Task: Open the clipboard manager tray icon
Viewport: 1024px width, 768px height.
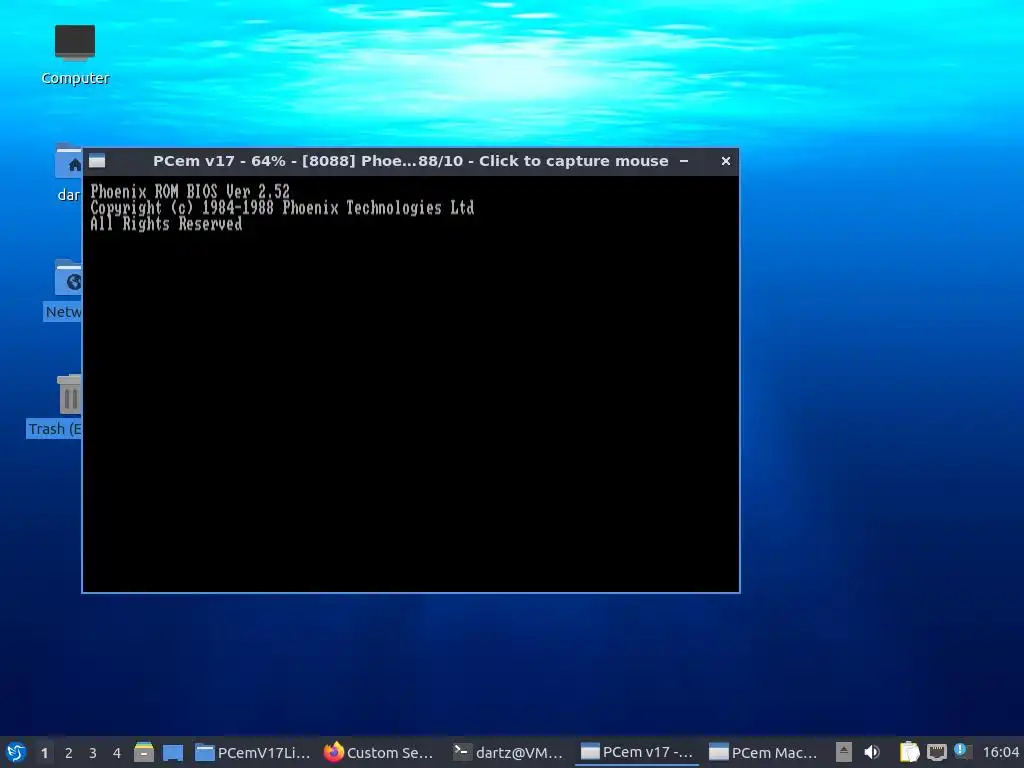Action: [909, 752]
